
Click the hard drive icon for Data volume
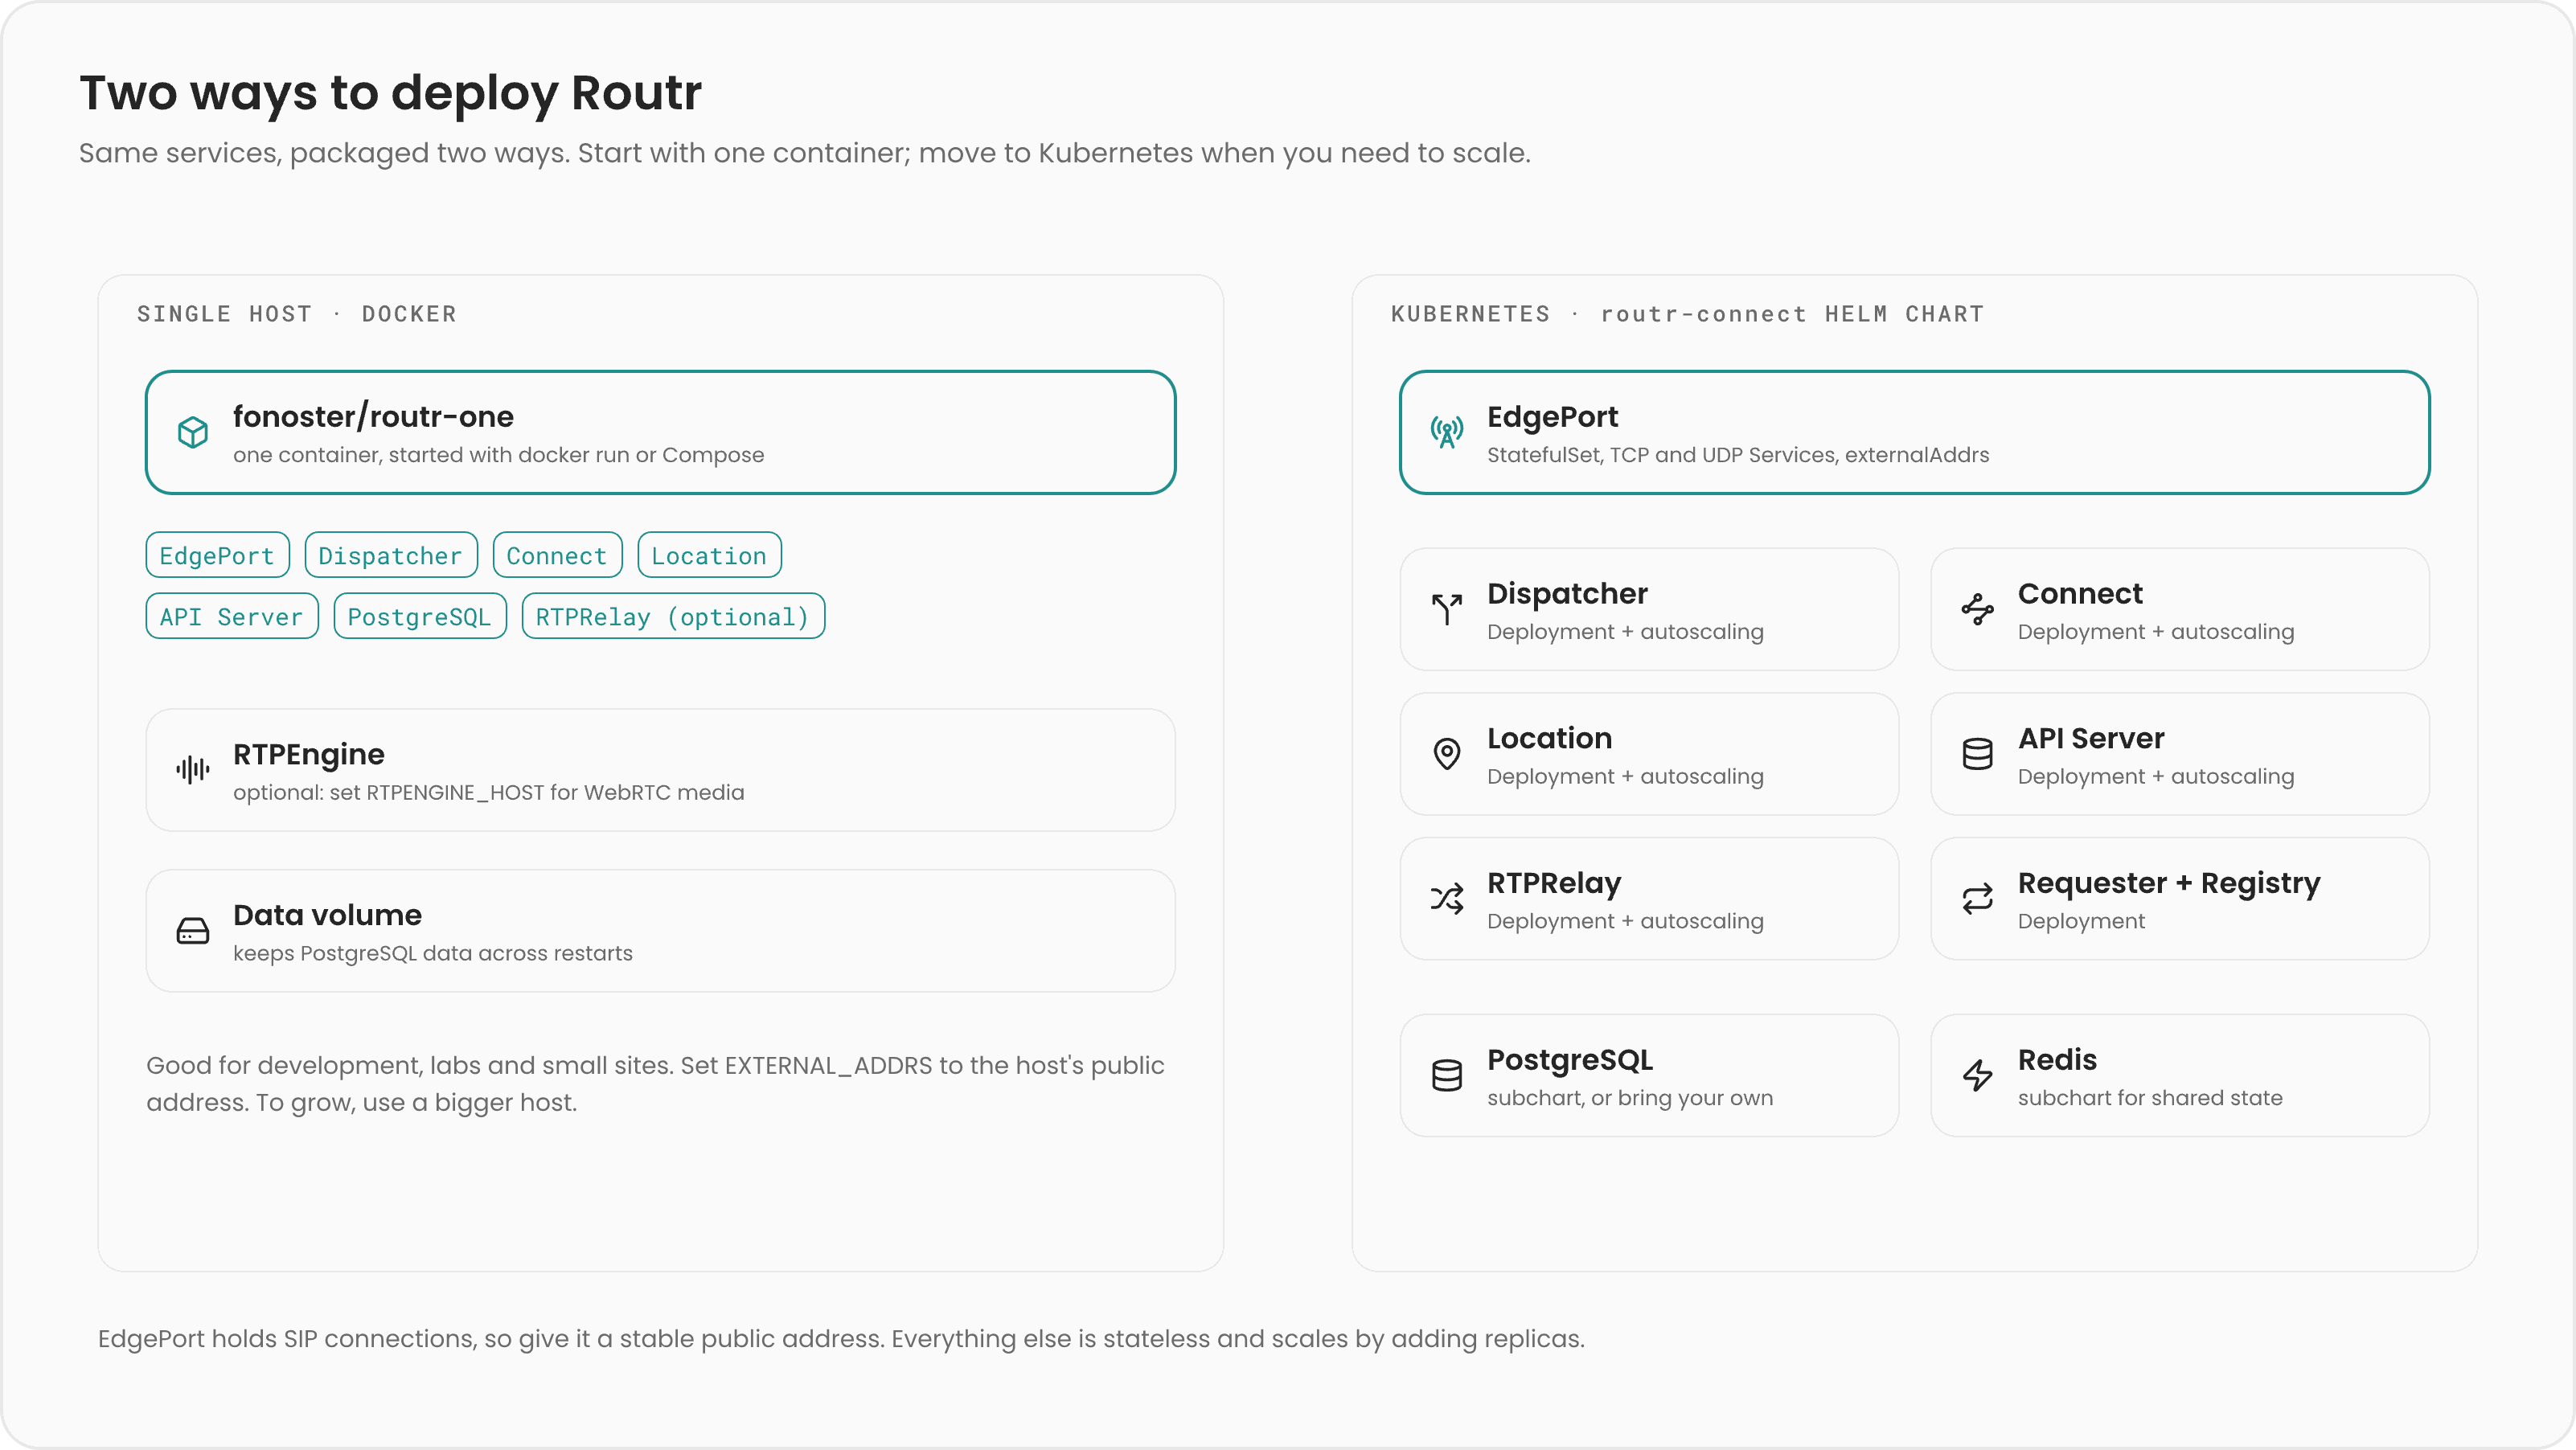(193, 931)
